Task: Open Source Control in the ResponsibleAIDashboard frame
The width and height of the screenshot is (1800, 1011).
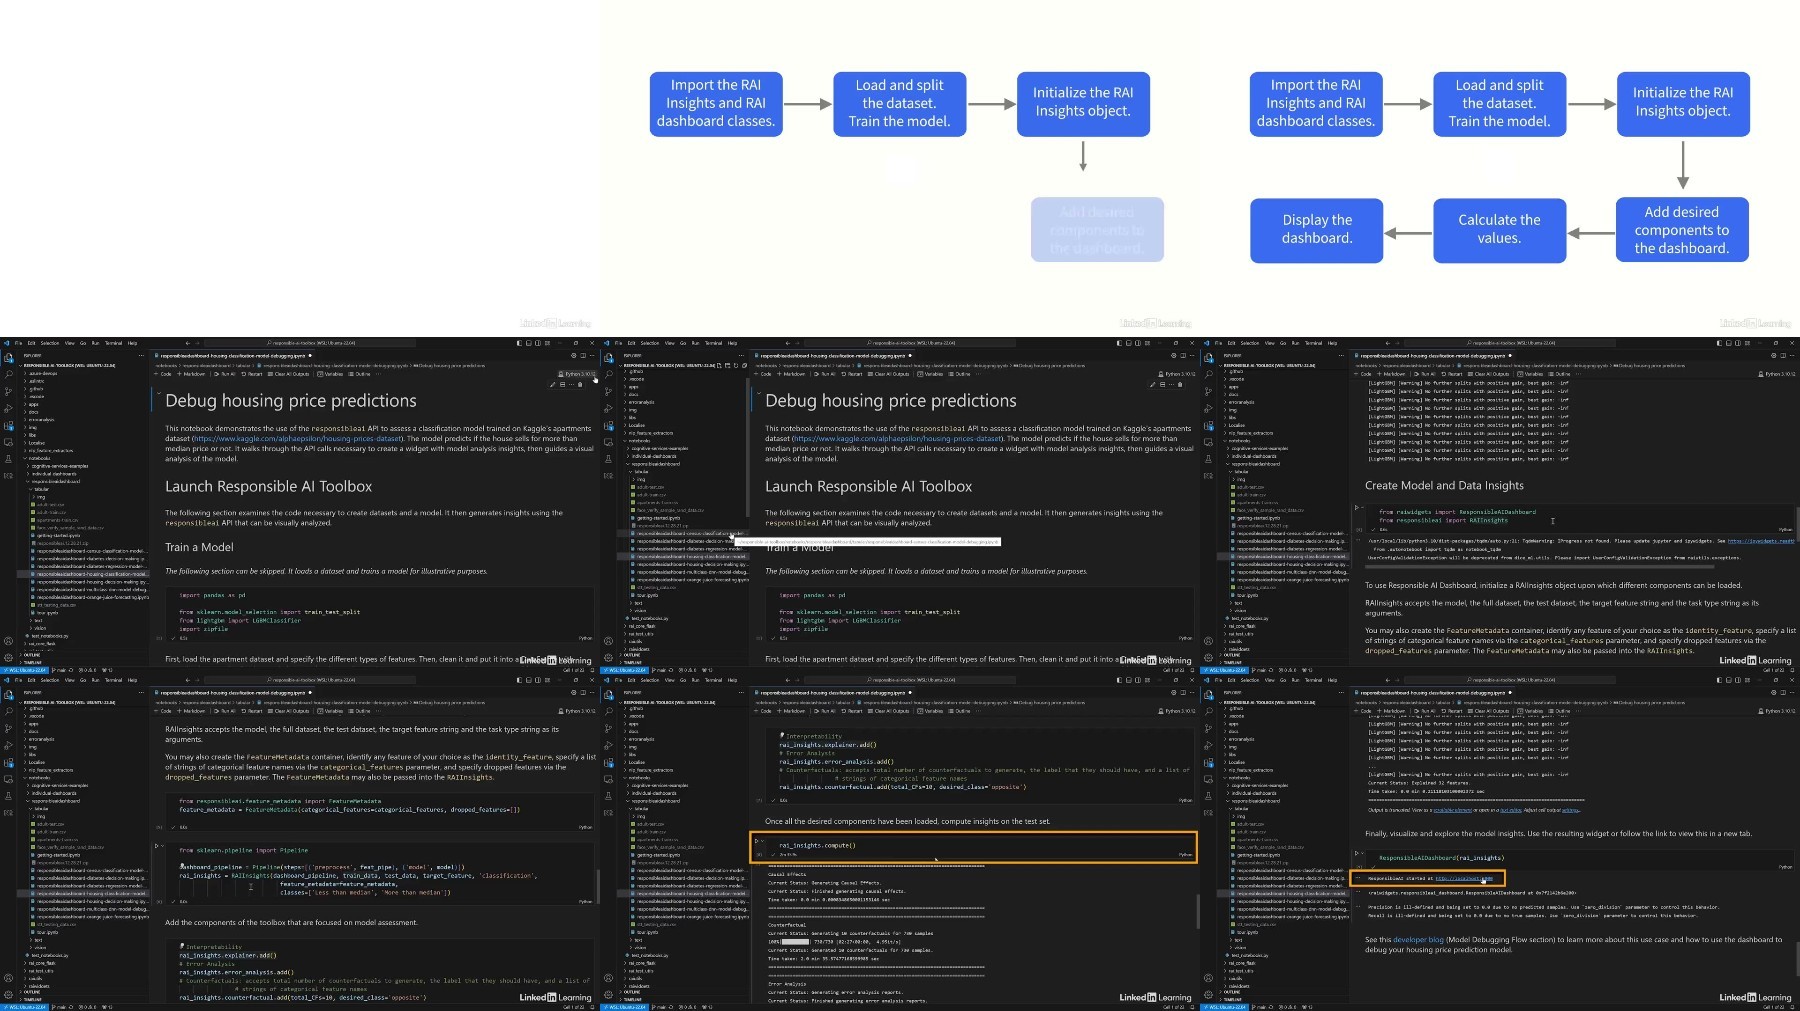Action: 1208,729
